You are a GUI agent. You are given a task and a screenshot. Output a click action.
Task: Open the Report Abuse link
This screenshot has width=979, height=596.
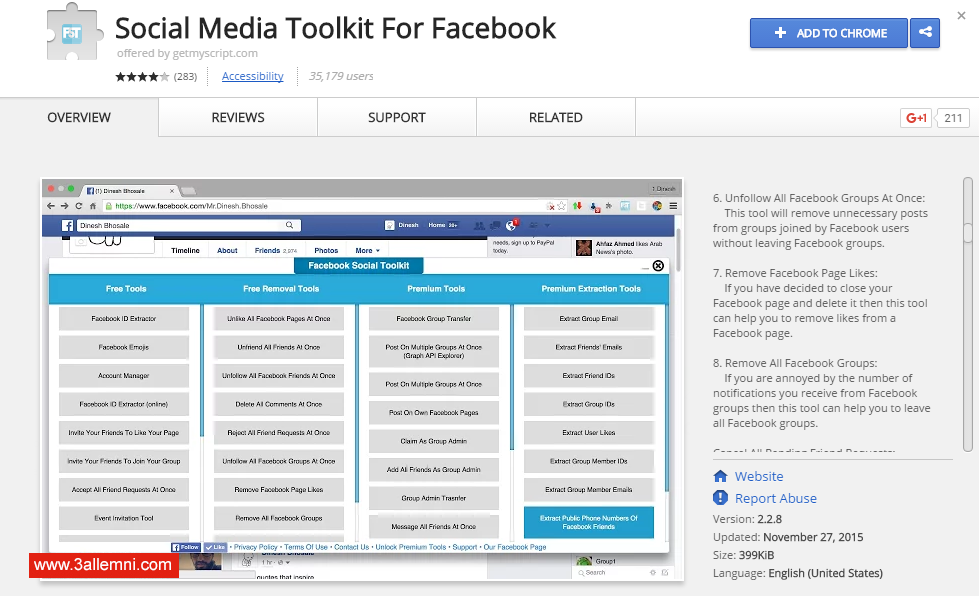pyautogui.click(x=775, y=498)
